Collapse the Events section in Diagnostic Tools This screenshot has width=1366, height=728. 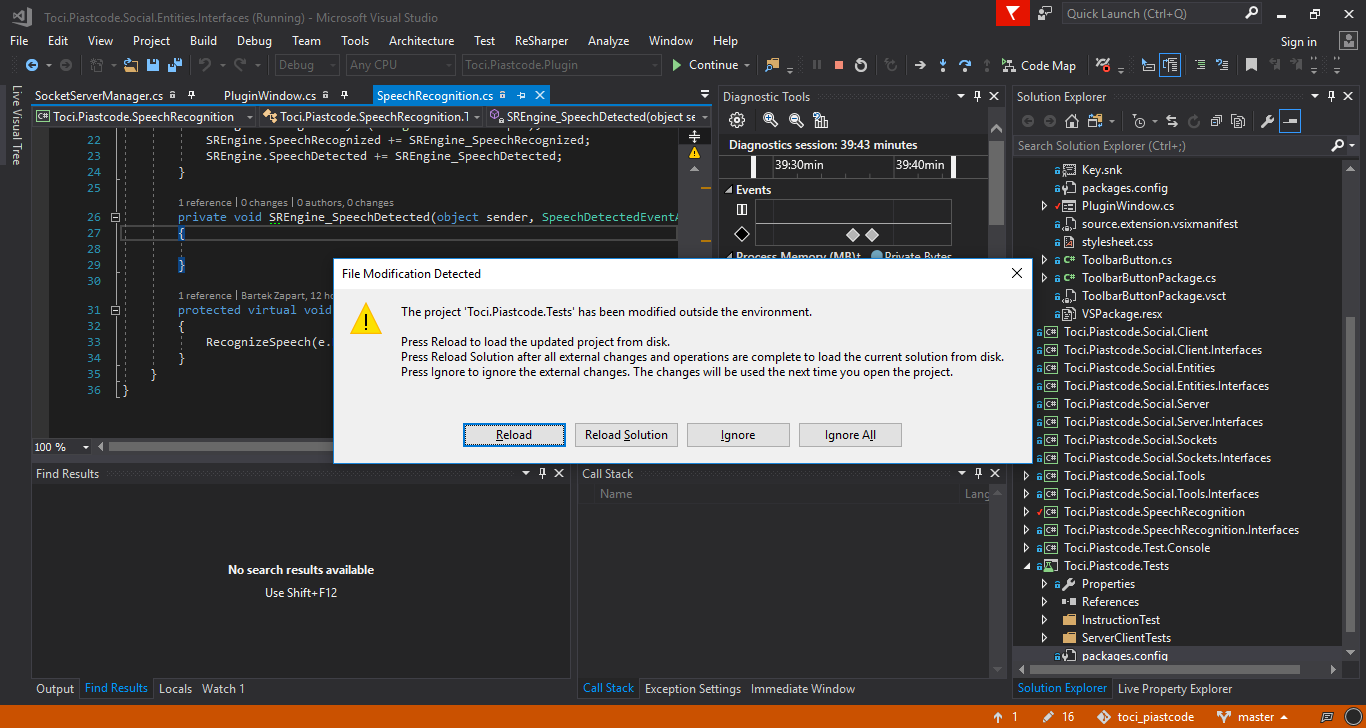(727, 190)
